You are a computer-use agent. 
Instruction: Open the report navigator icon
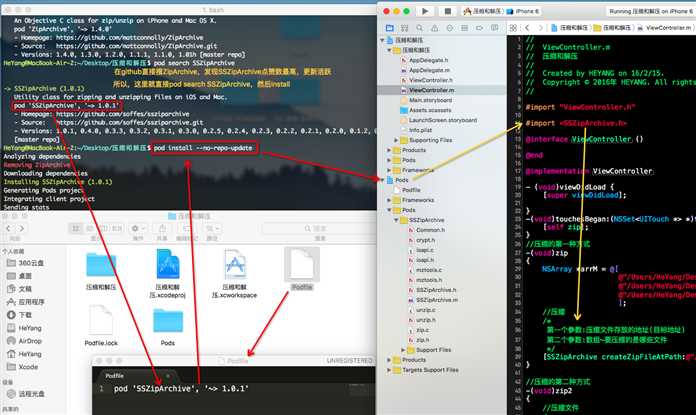494,28
